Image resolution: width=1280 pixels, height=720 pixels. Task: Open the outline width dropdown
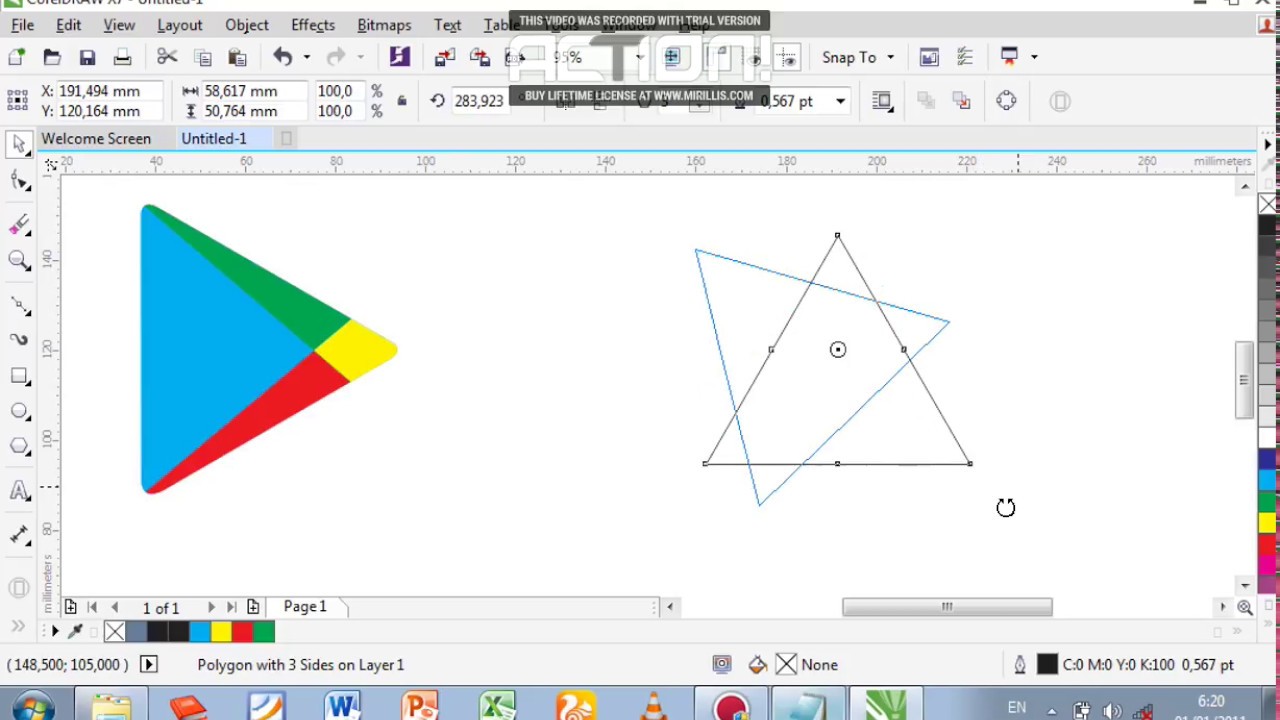[x=840, y=101]
